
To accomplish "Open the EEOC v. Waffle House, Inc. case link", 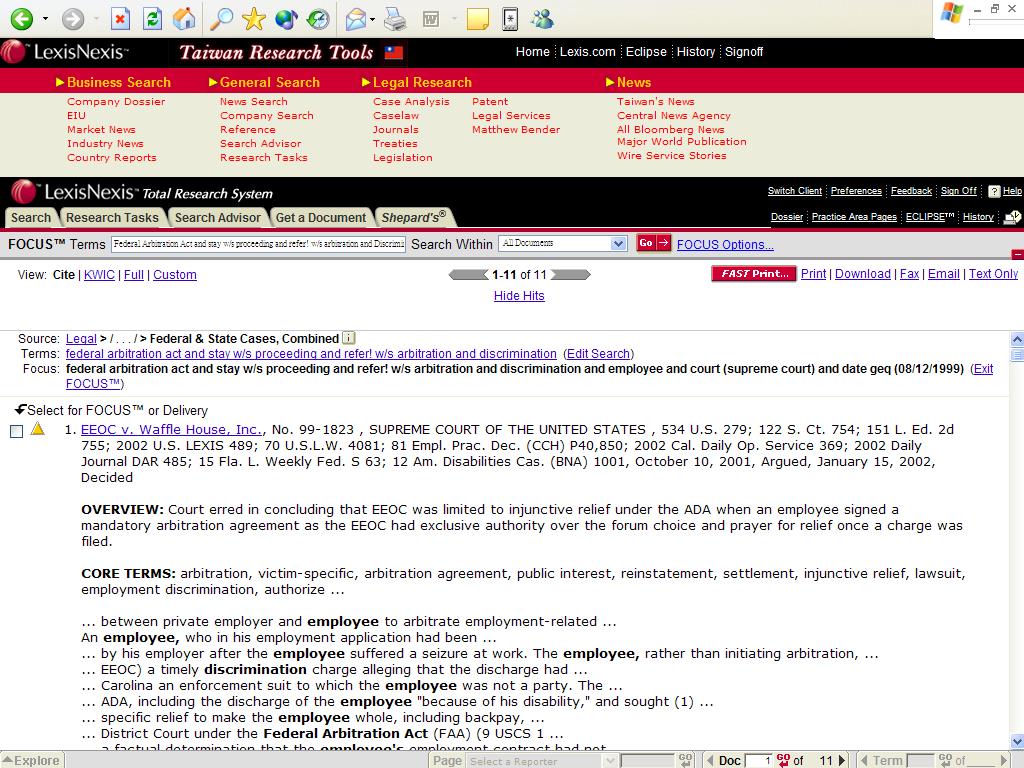I will (x=172, y=430).
